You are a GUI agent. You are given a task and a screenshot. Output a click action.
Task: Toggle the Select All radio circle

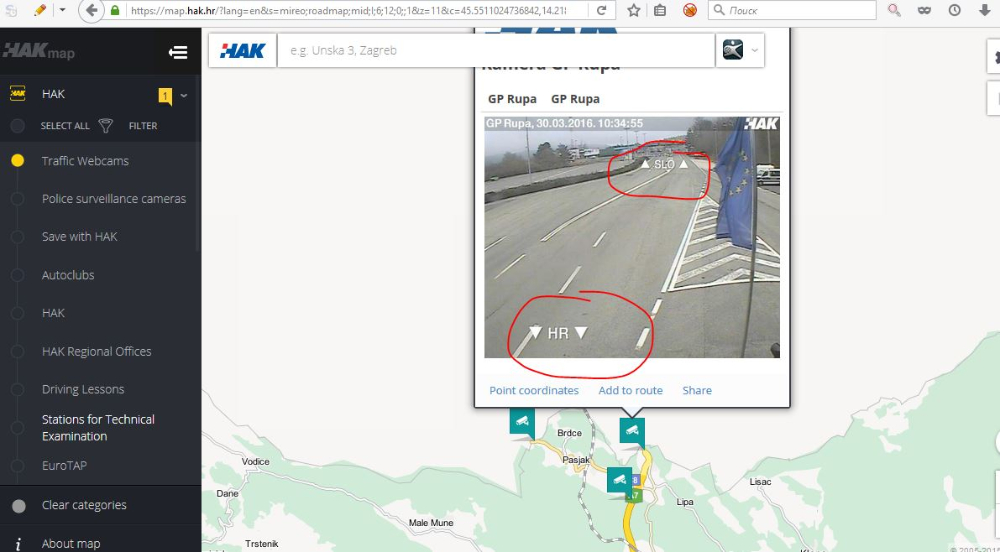tap(18, 126)
